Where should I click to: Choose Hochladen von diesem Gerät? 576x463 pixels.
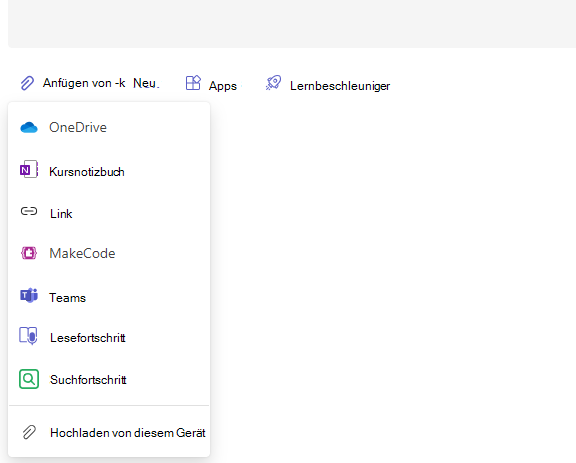109,433
